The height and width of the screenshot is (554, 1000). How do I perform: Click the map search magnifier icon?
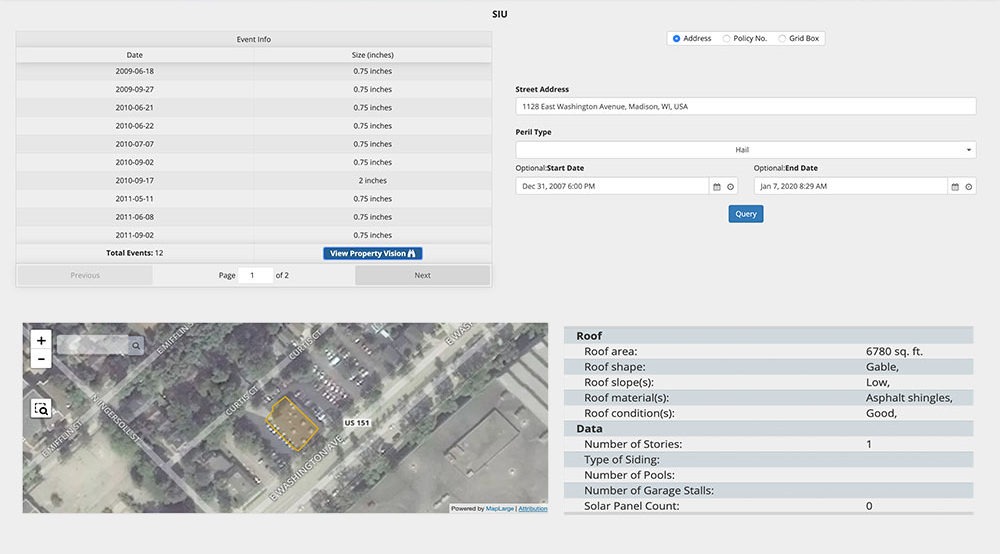click(x=136, y=346)
